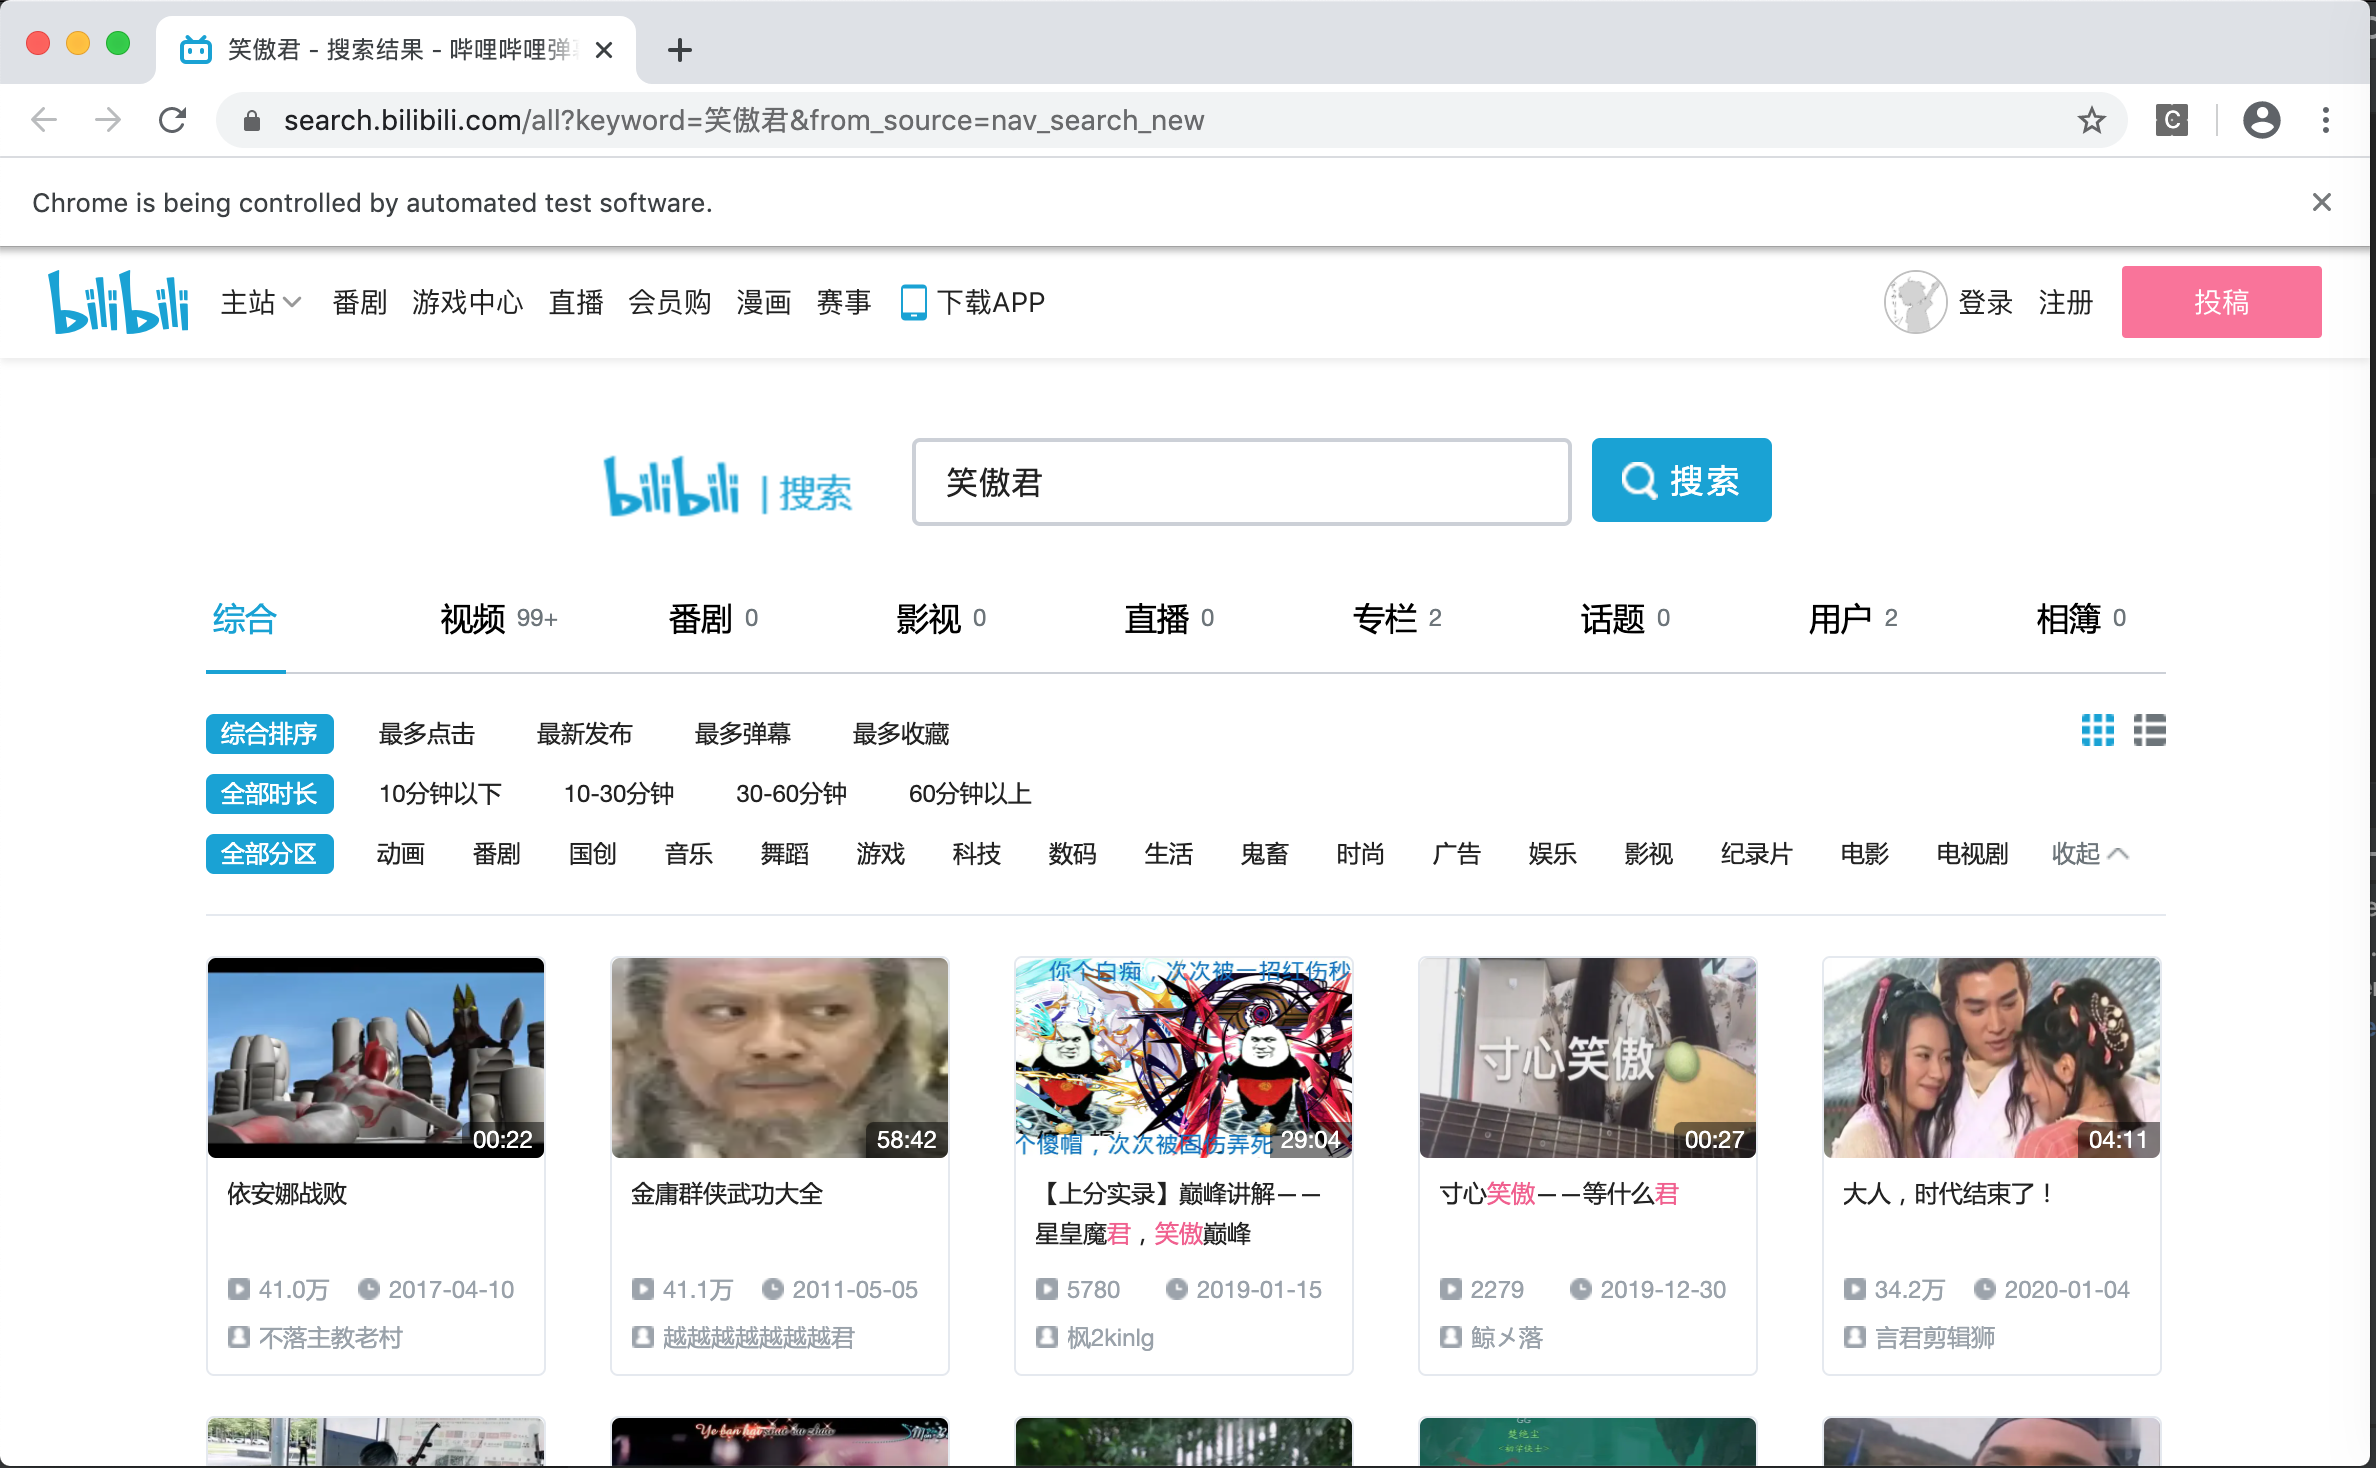The height and width of the screenshot is (1468, 2376).
Task: Select 最多点击 sort option
Action: pos(426,734)
